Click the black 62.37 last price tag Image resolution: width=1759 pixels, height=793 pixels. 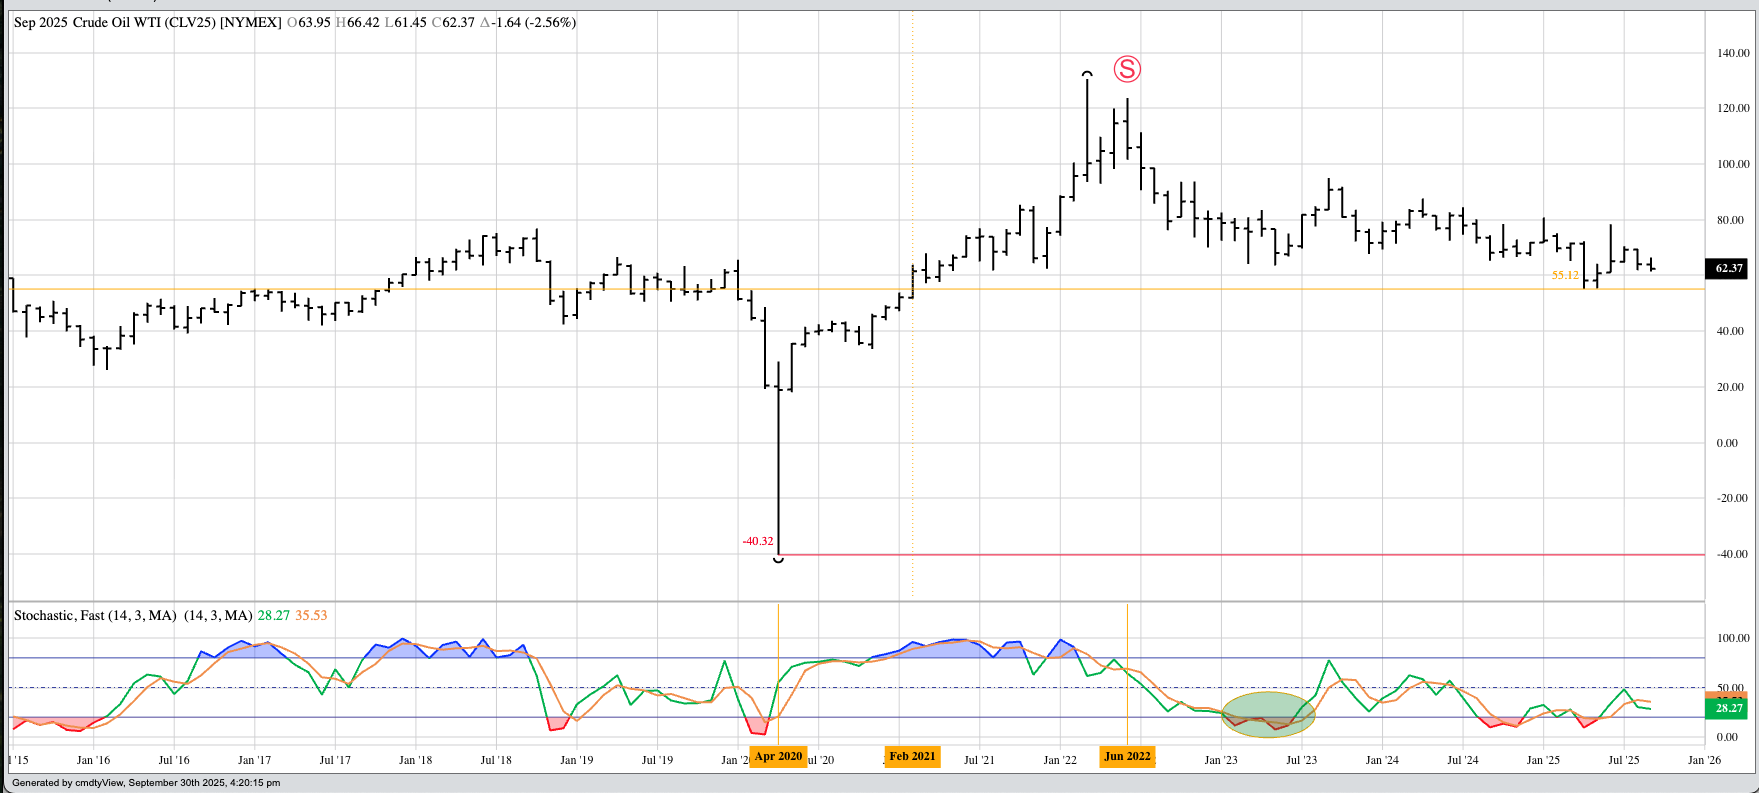tap(1728, 268)
